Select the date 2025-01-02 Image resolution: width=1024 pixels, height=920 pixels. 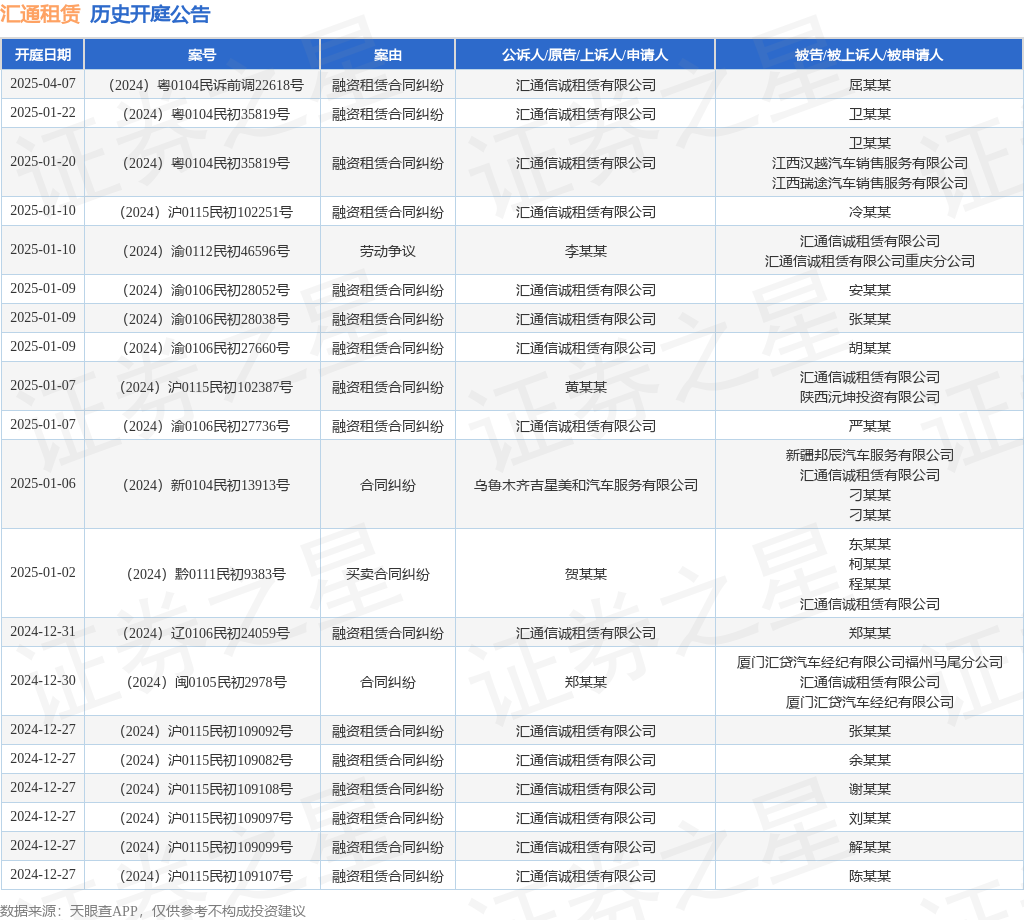pyautogui.click(x=43, y=572)
